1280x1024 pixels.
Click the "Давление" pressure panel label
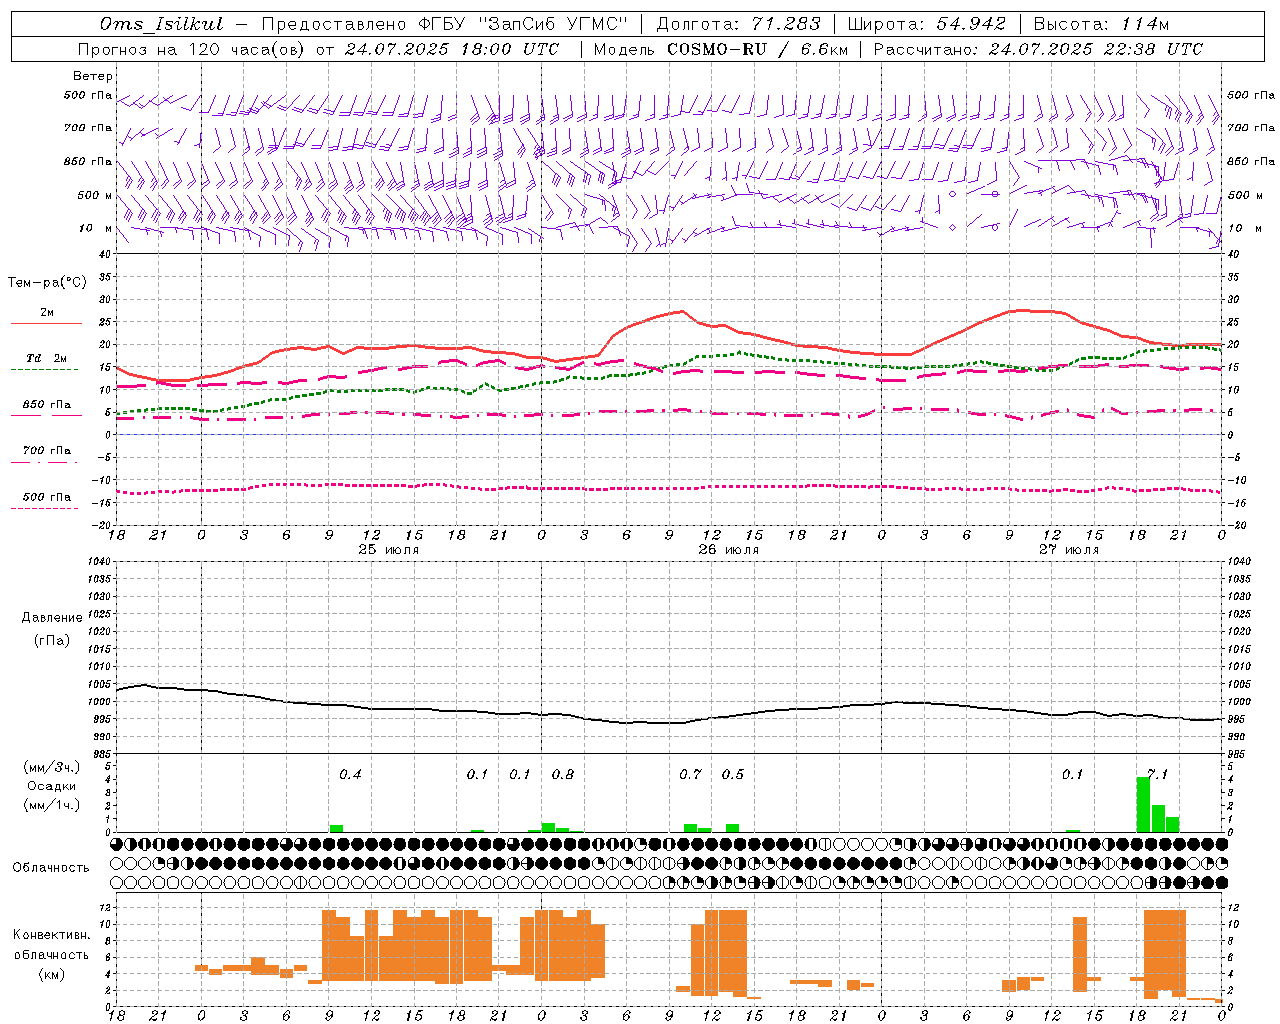(52, 617)
